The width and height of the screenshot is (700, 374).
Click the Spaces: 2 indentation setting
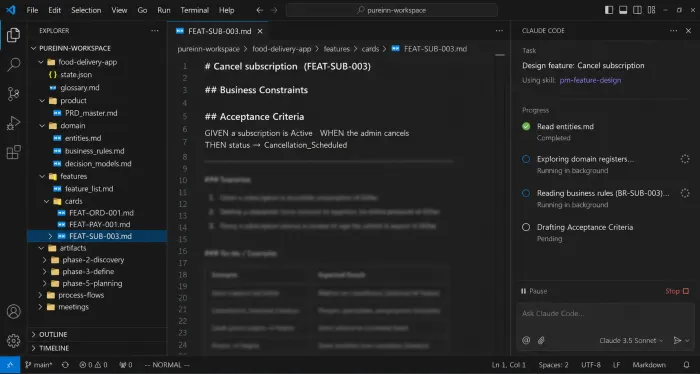click(x=554, y=365)
